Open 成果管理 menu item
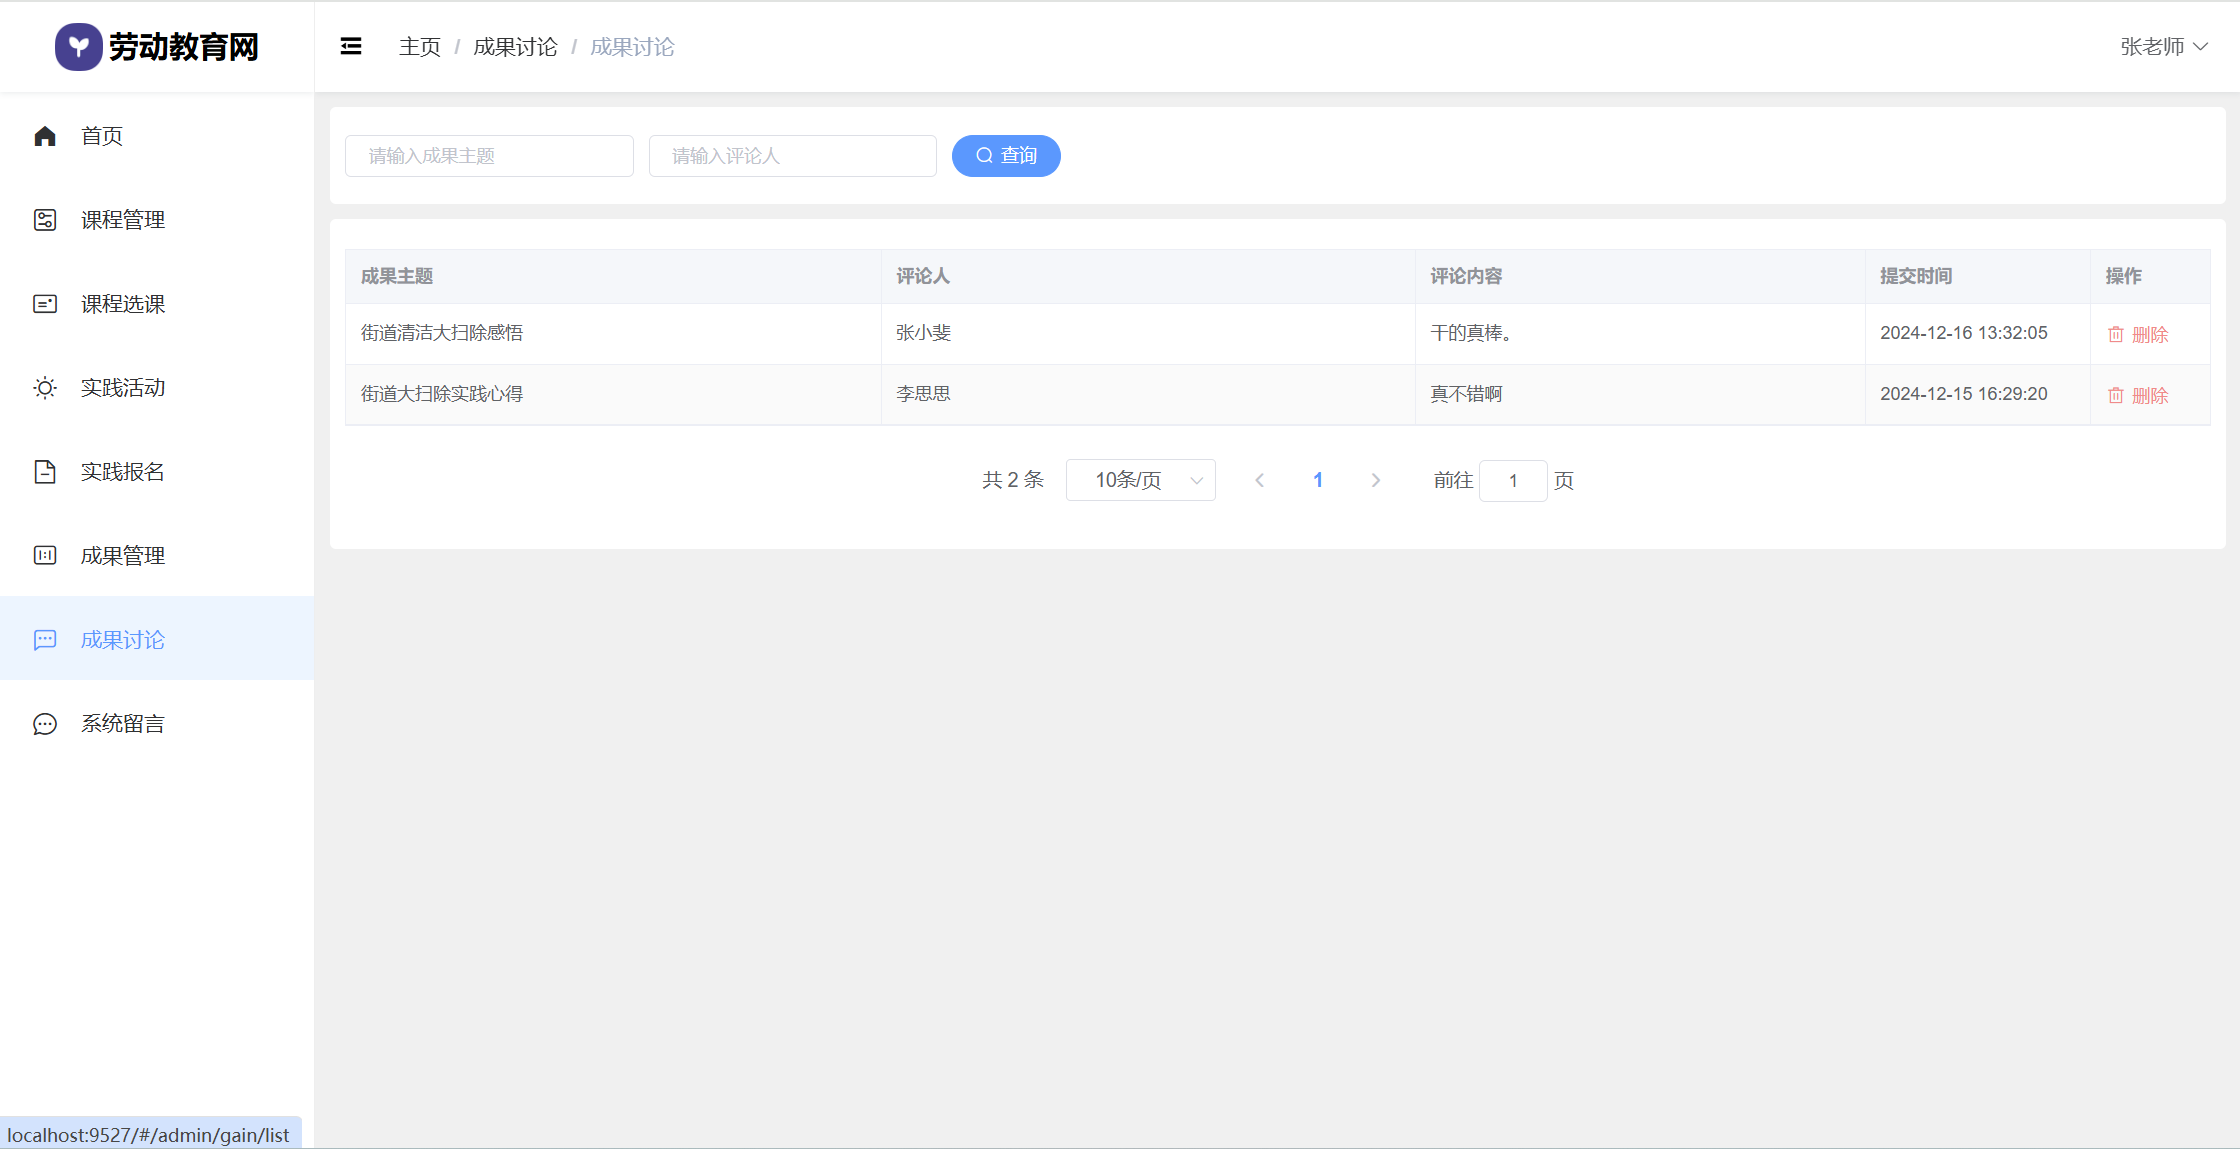Screen dimensions: 2240x1149 [x=123, y=556]
